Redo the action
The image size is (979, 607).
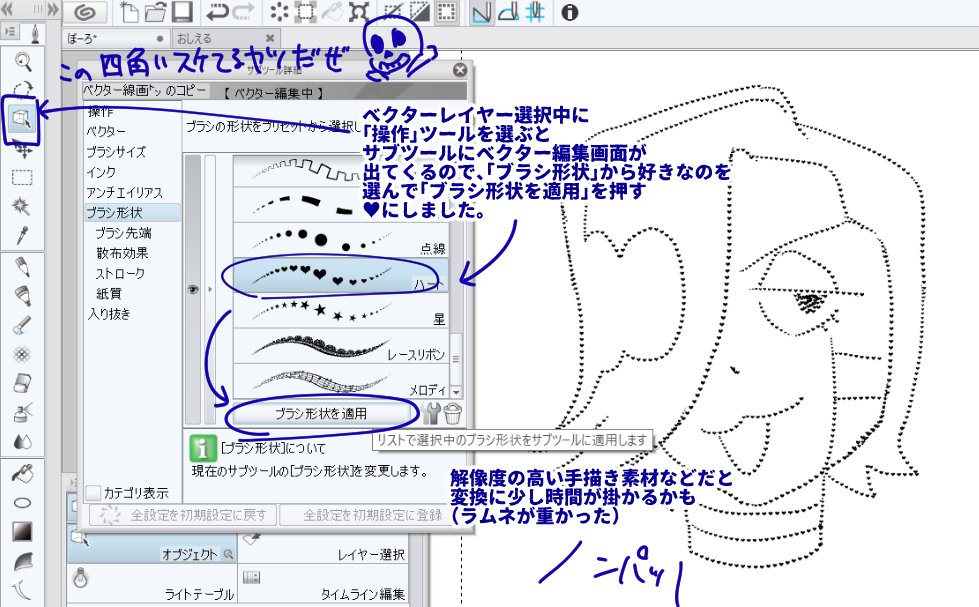(x=244, y=12)
